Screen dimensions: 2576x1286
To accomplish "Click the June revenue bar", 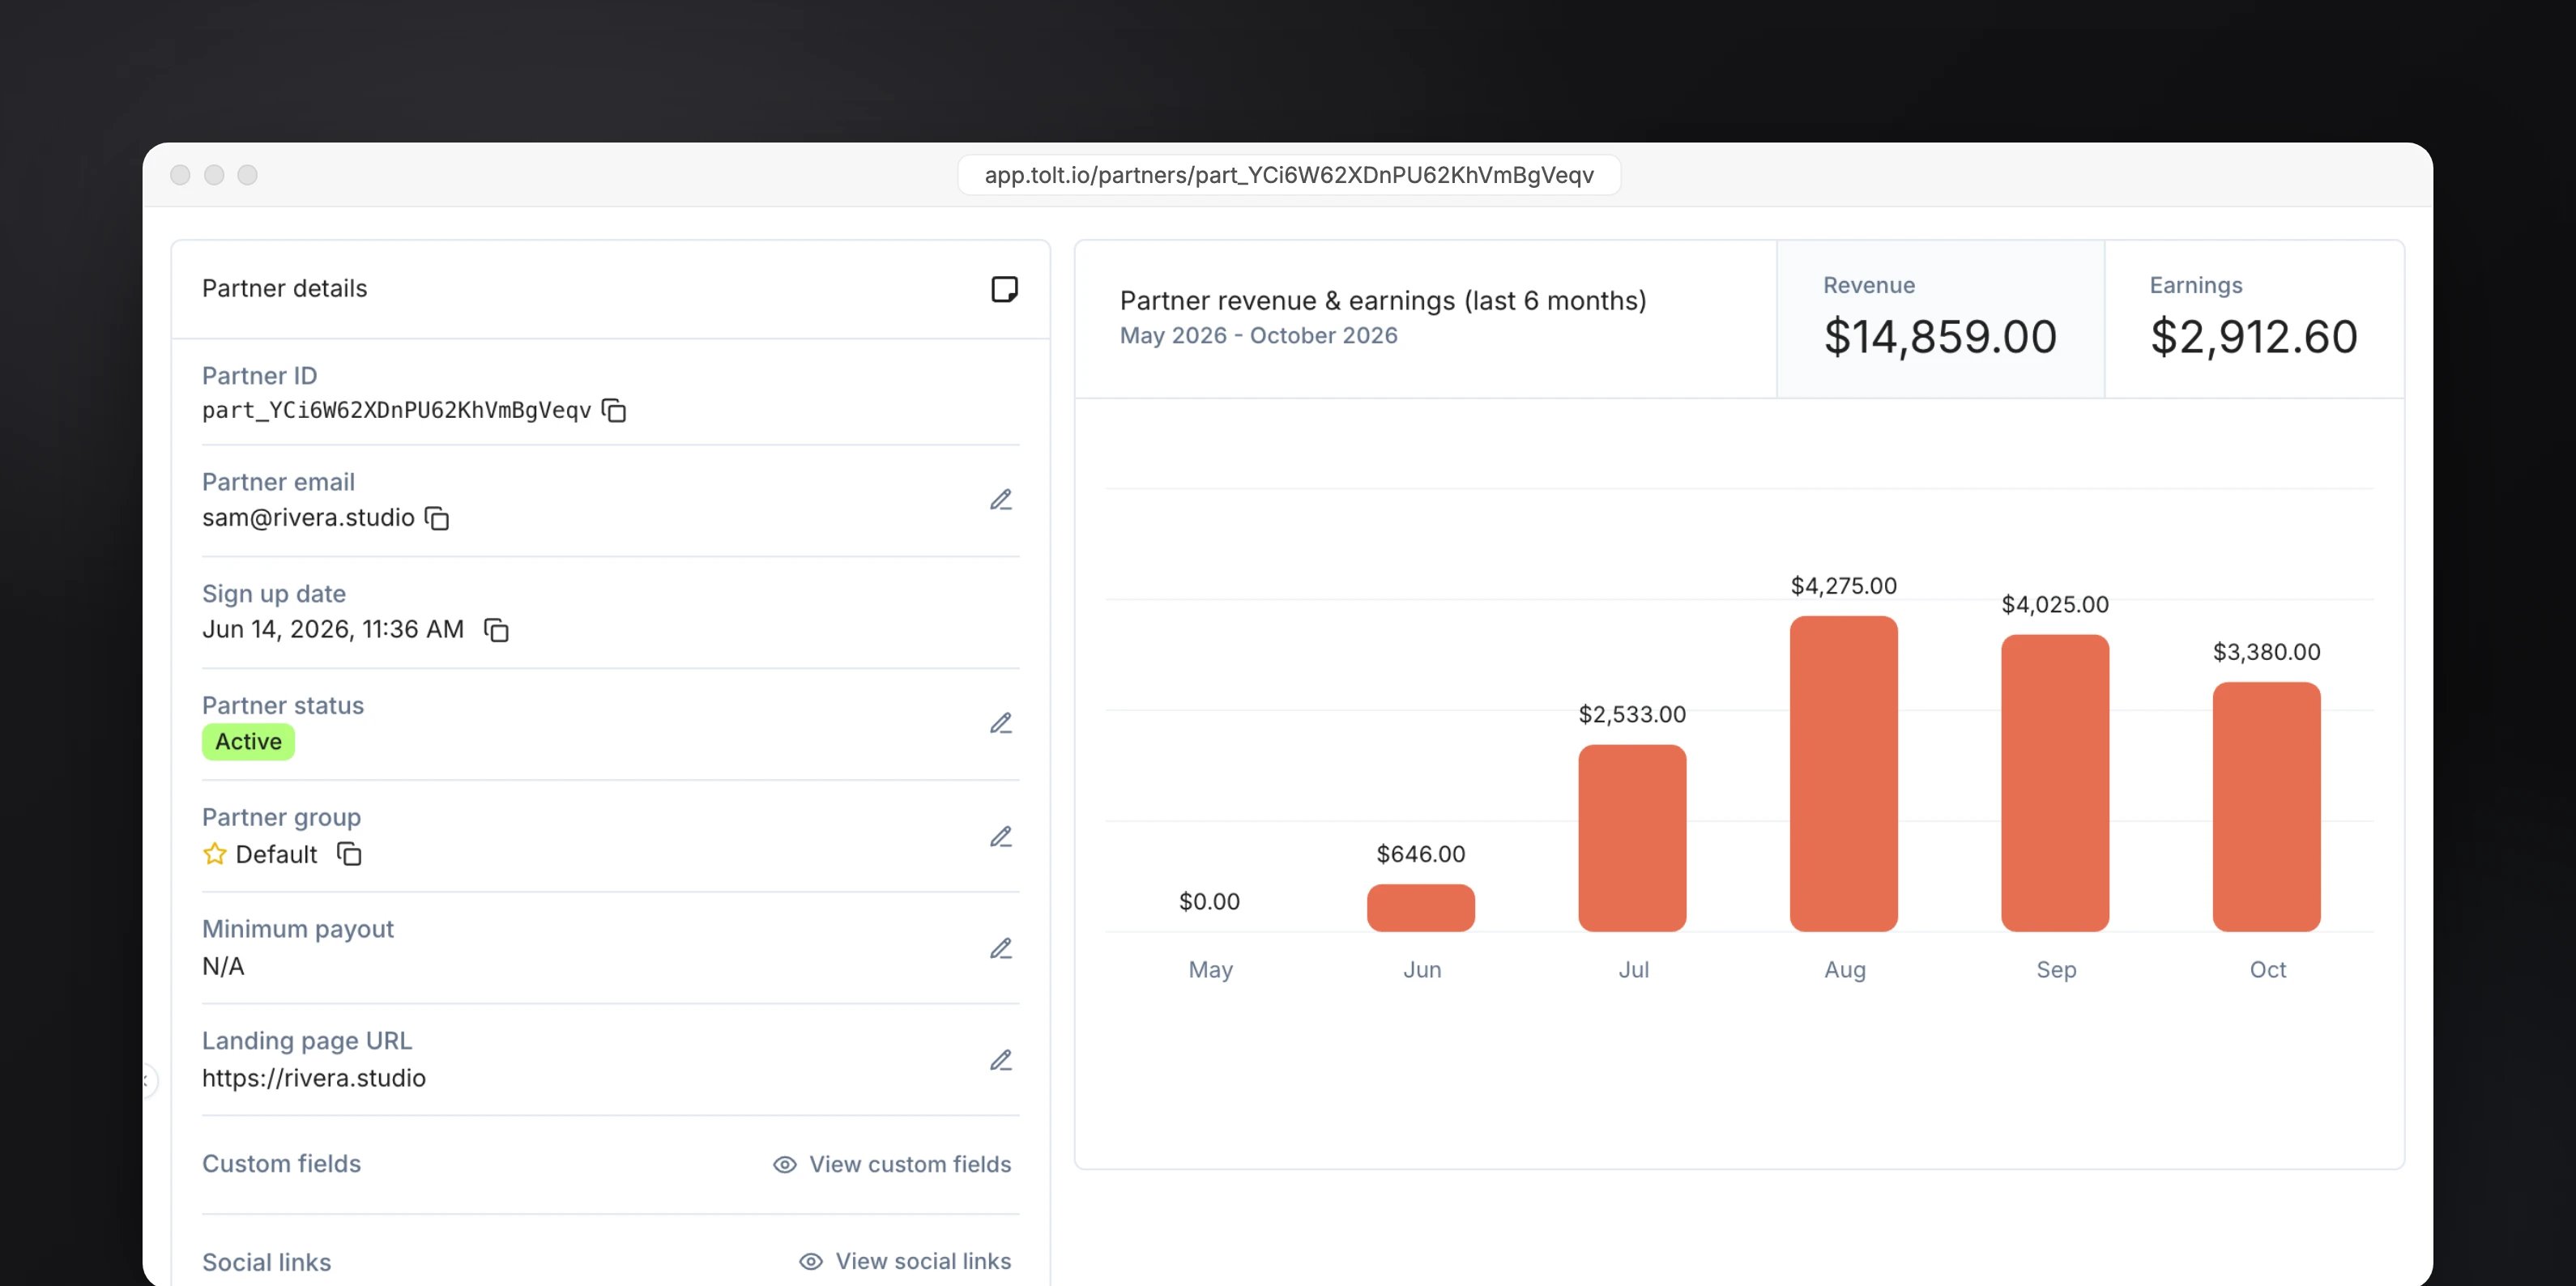I will click(1420, 908).
